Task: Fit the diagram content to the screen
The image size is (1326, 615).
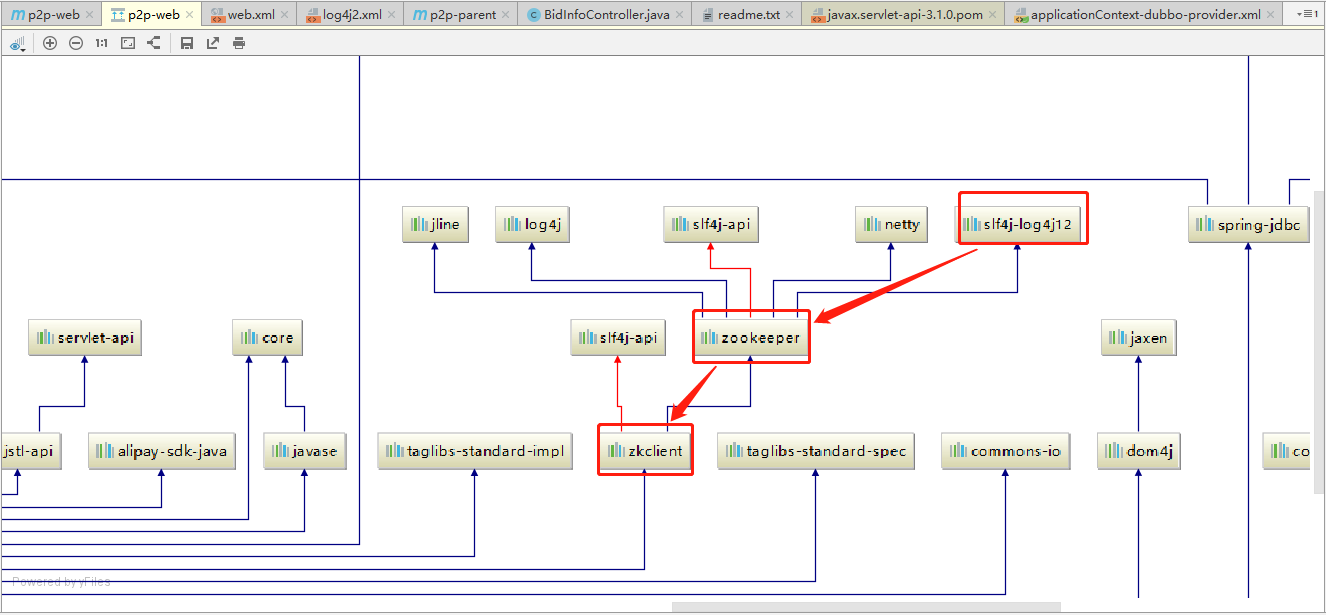Action: coord(128,43)
